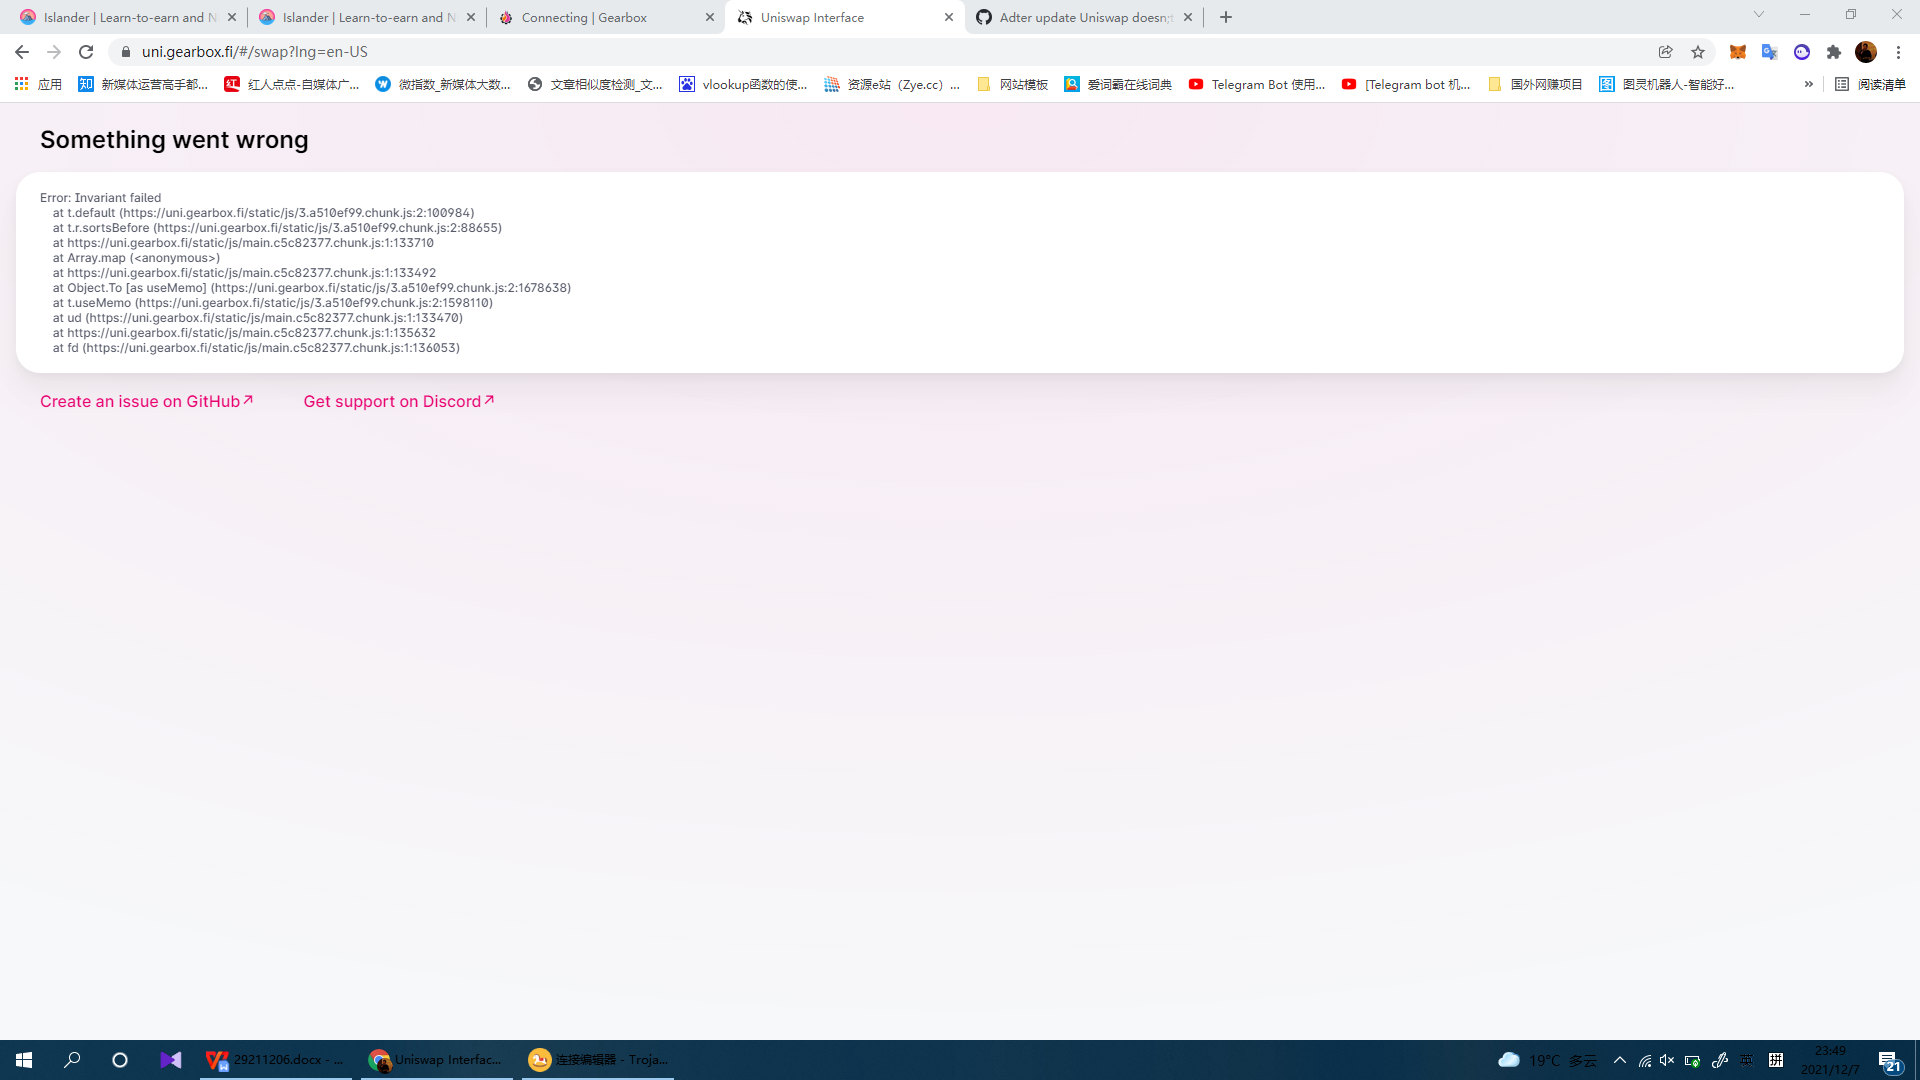Open the Google Translate extension
This screenshot has height=1080, width=1920.
coord(1770,52)
